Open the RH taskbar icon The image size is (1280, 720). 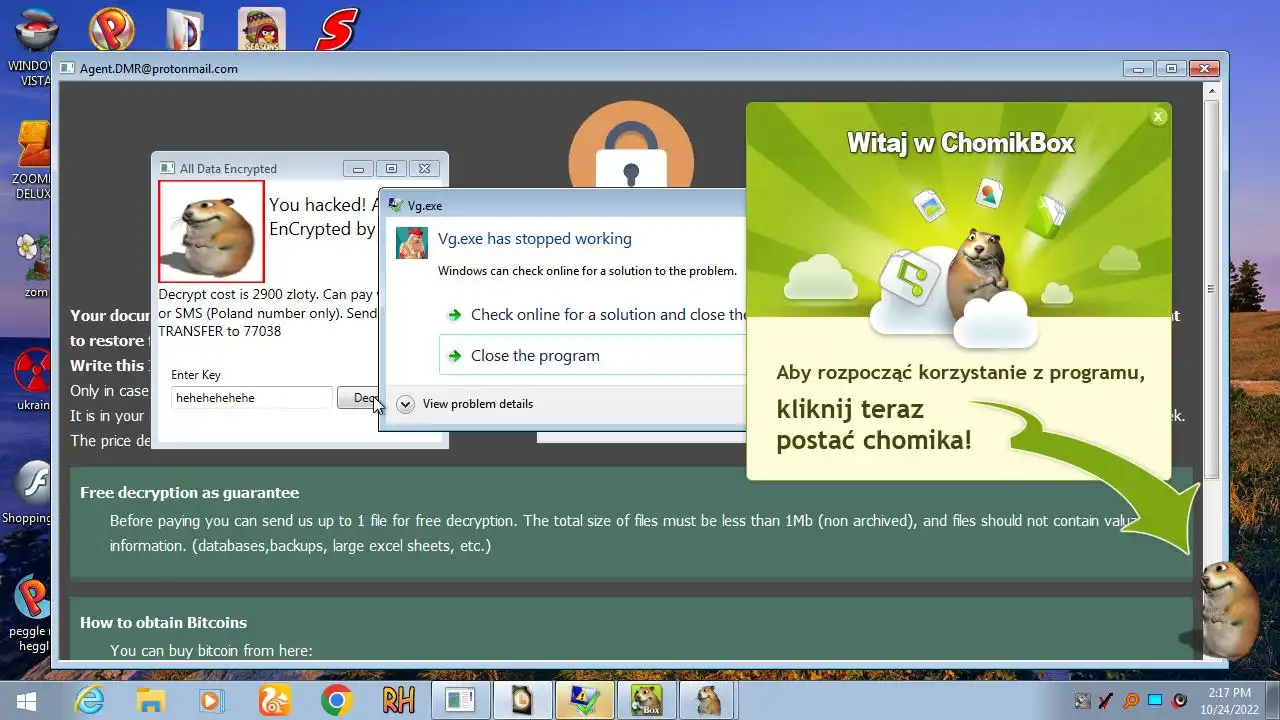tap(398, 700)
